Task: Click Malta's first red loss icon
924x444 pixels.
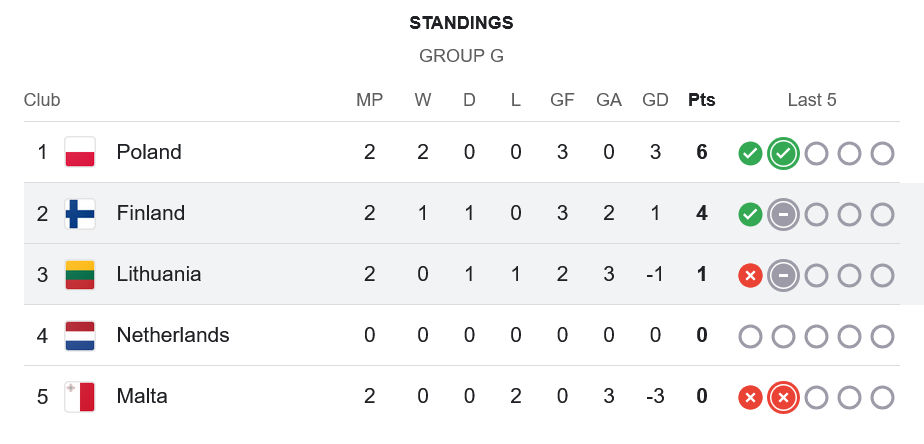Action: tap(750, 397)
